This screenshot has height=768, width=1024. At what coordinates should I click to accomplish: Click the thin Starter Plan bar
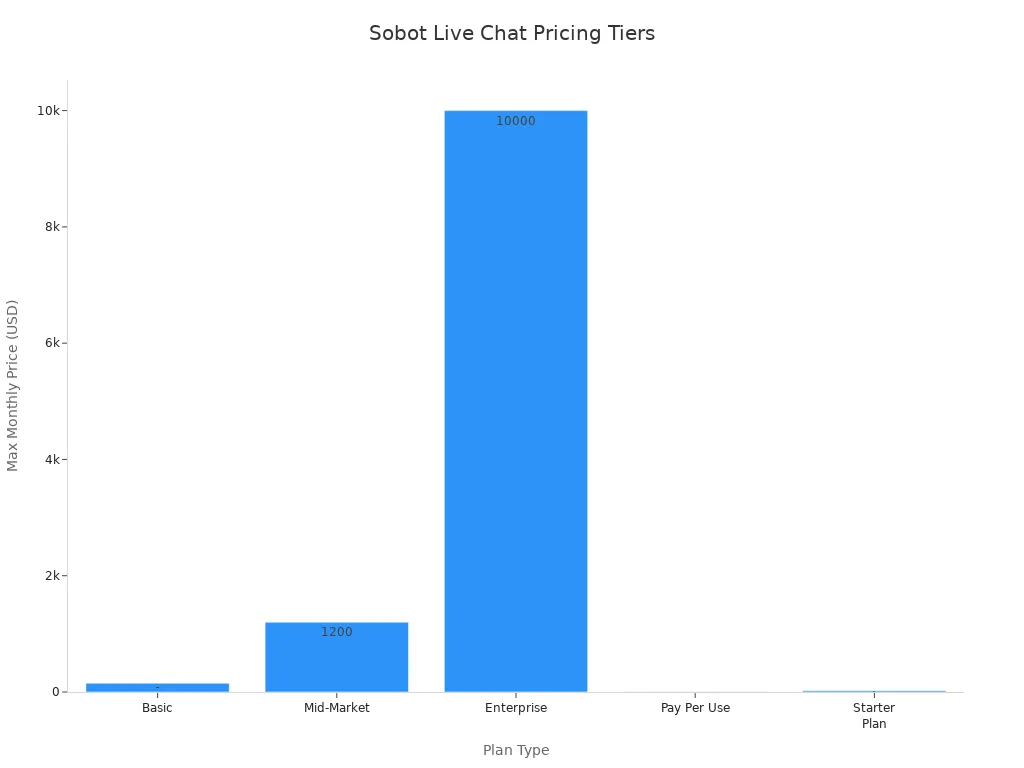[874, 691]
